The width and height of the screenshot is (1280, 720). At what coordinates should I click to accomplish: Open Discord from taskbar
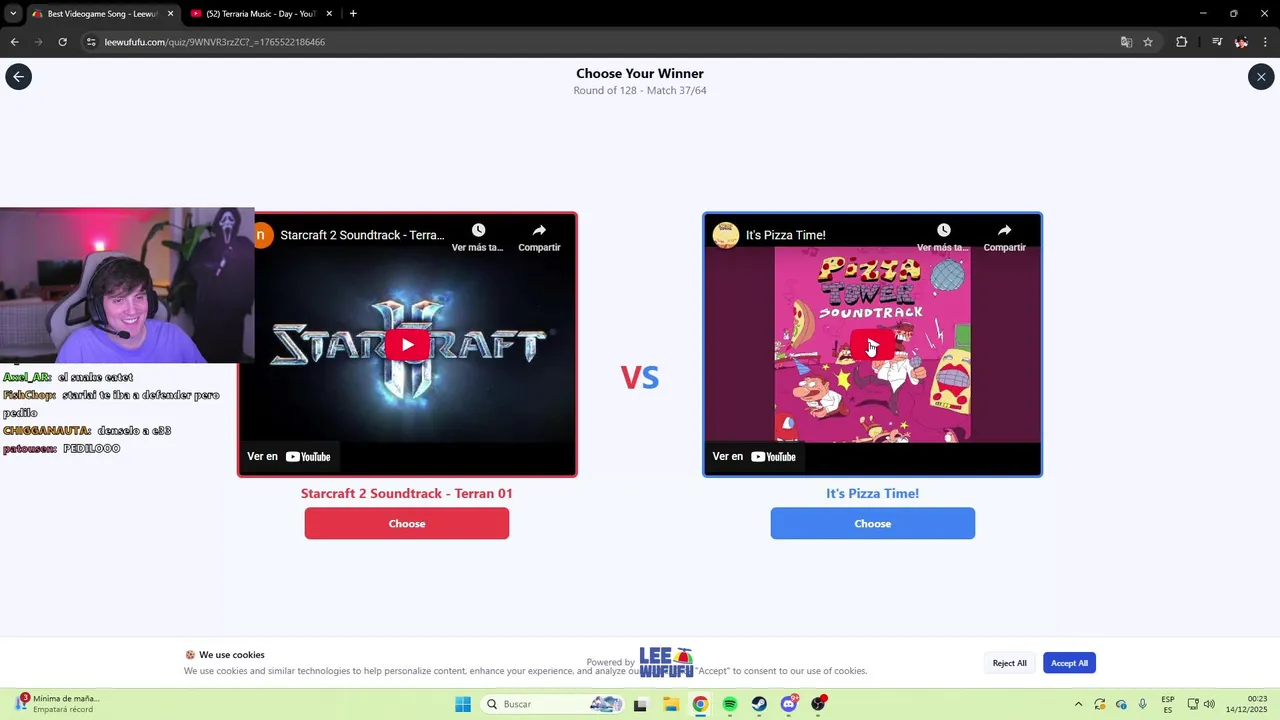(789, 704)
